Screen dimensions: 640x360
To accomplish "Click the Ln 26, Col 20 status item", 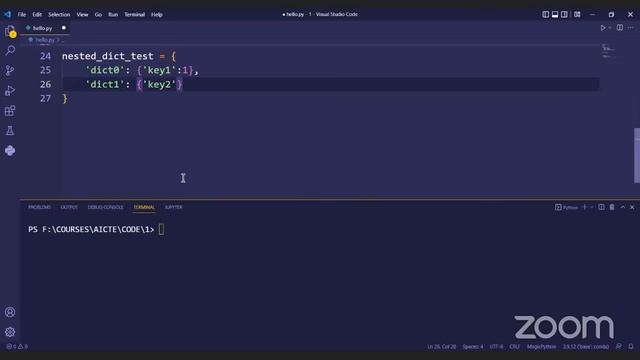I will [442, 347].
